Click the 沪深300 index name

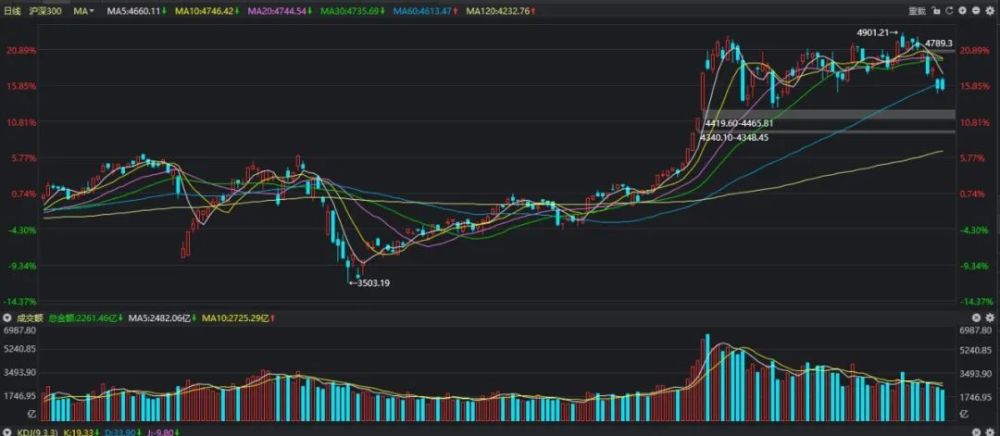click(45, 10)
